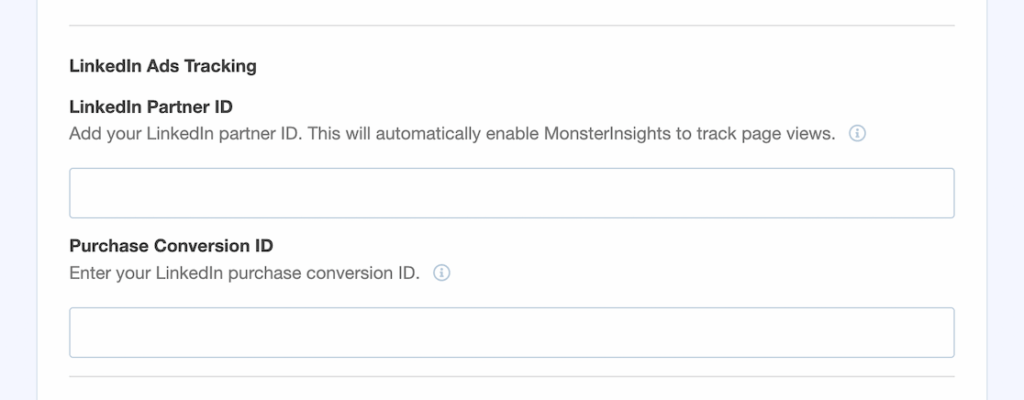Click the 'LinkedIn Ads Tracking' section heading
This screenshot has height=400, width=1024.
(163, 66)
